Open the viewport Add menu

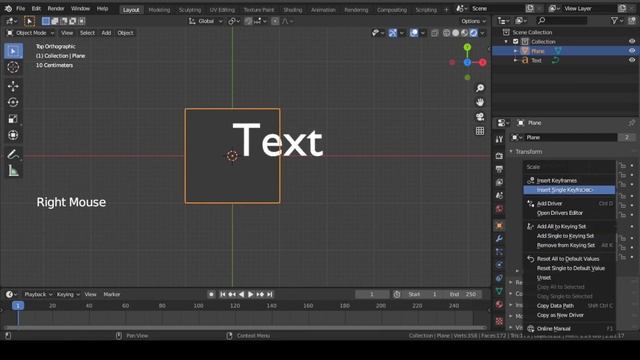106,33
